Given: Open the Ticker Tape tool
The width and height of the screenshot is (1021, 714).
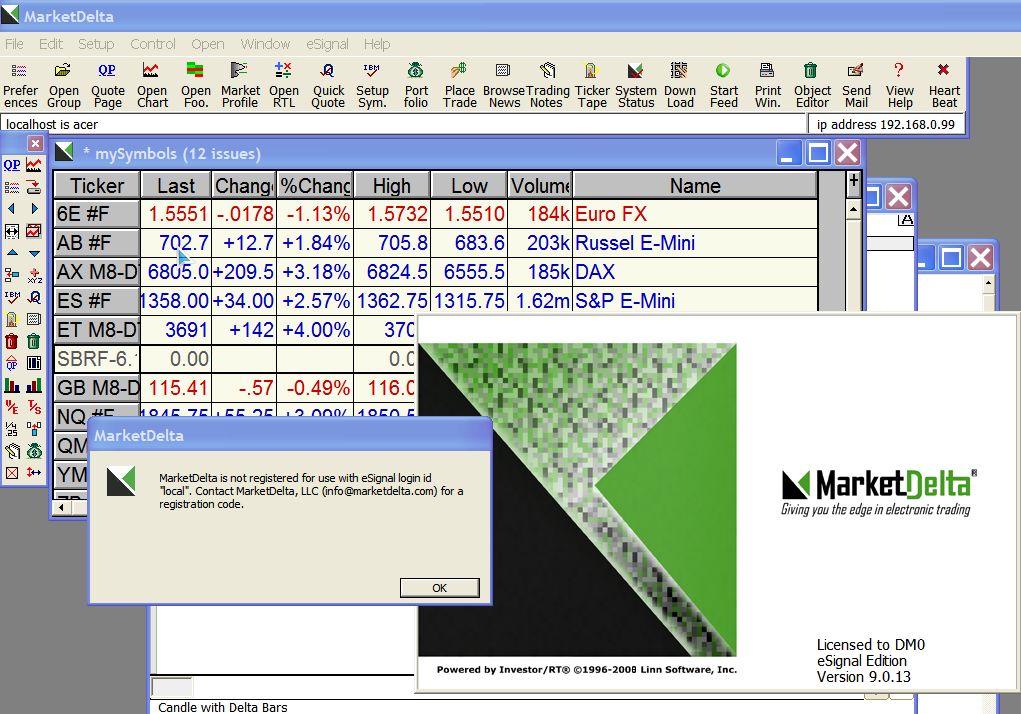Looking at the screenshot, I should coord(592,84).
